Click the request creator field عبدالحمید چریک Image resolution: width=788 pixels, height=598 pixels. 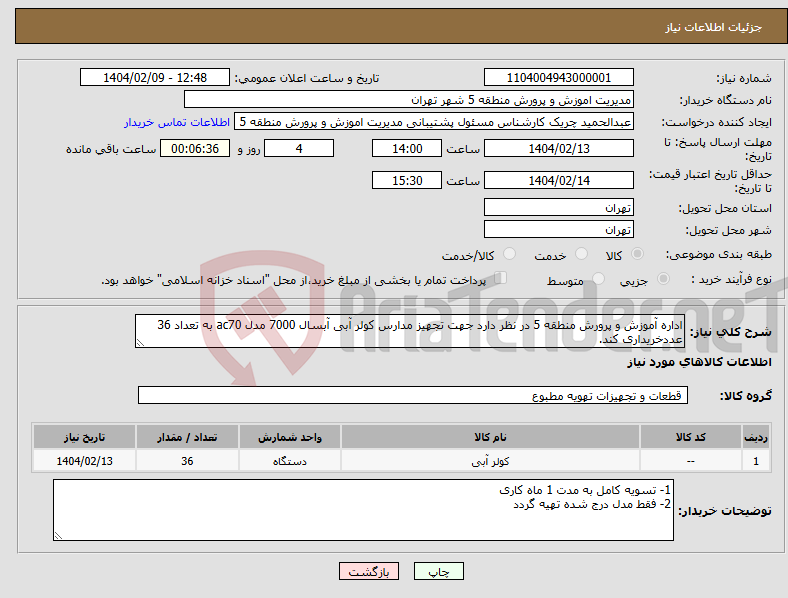tap(434, 122)
